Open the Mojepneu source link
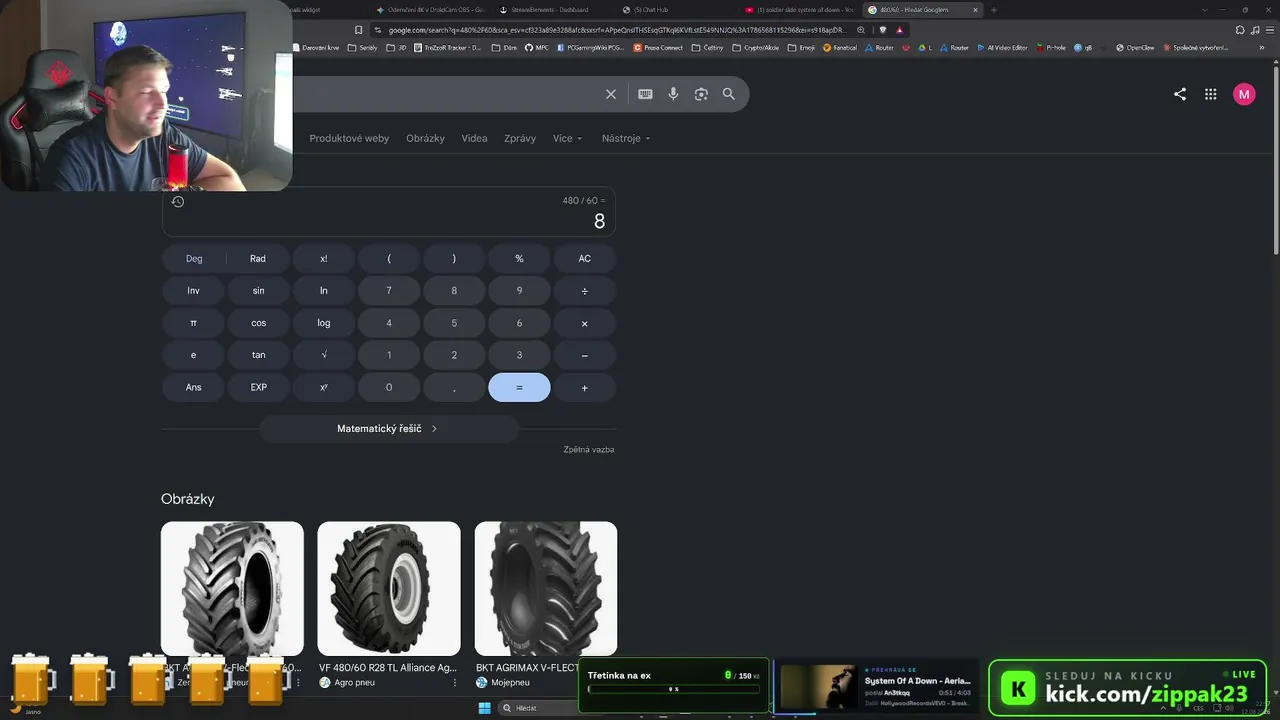Viewport: 1280px width, 720px height. (x=504, y=683)
